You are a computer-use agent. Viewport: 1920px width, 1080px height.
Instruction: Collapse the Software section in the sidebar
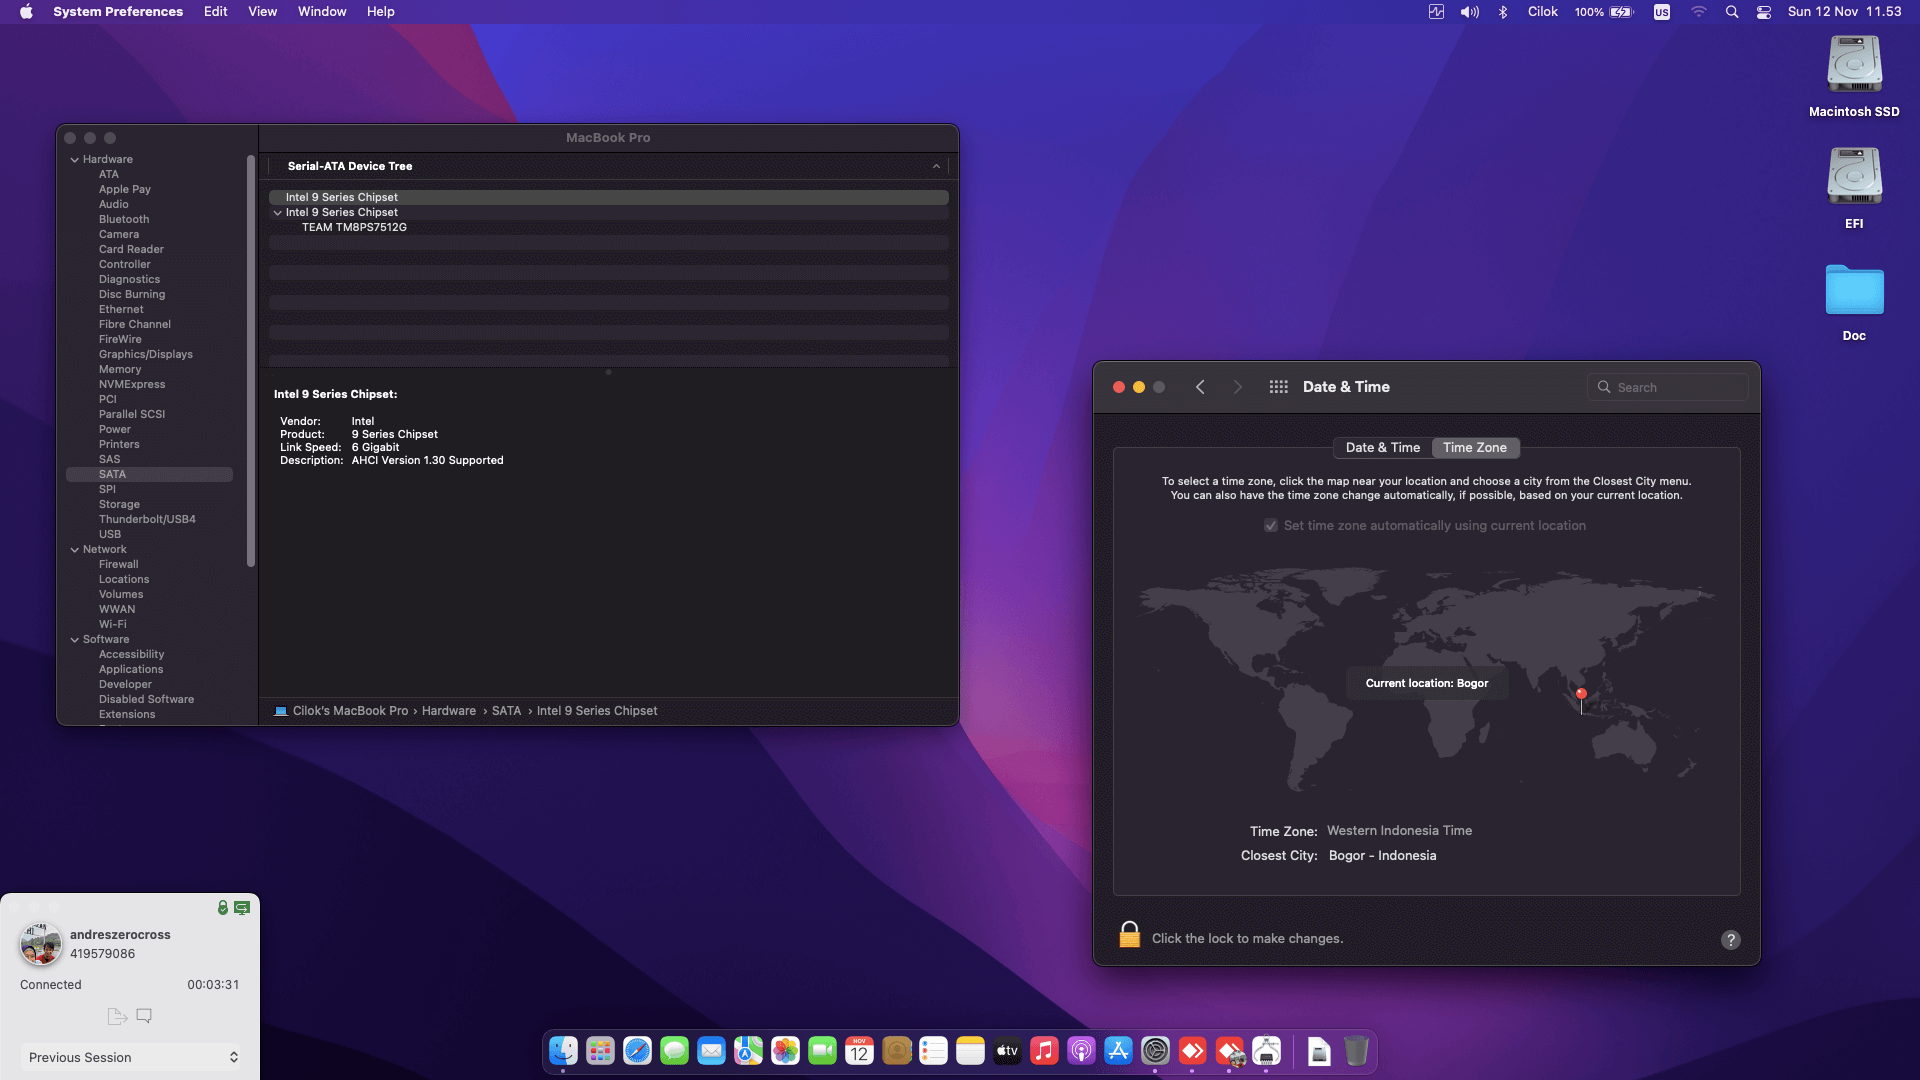pos(75,640)
